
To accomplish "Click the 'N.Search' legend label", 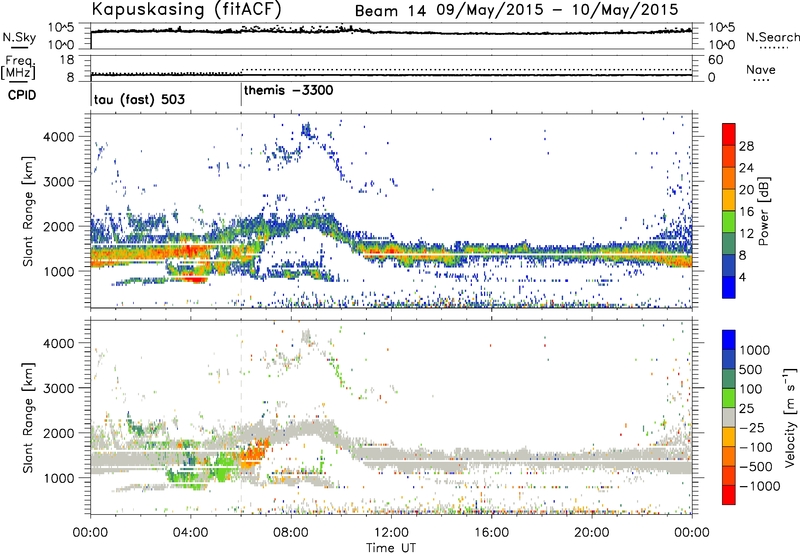I will point(772,37).
